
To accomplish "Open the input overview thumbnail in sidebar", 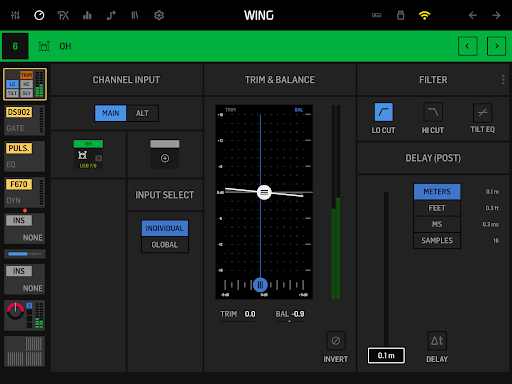I will click(25, 84).
